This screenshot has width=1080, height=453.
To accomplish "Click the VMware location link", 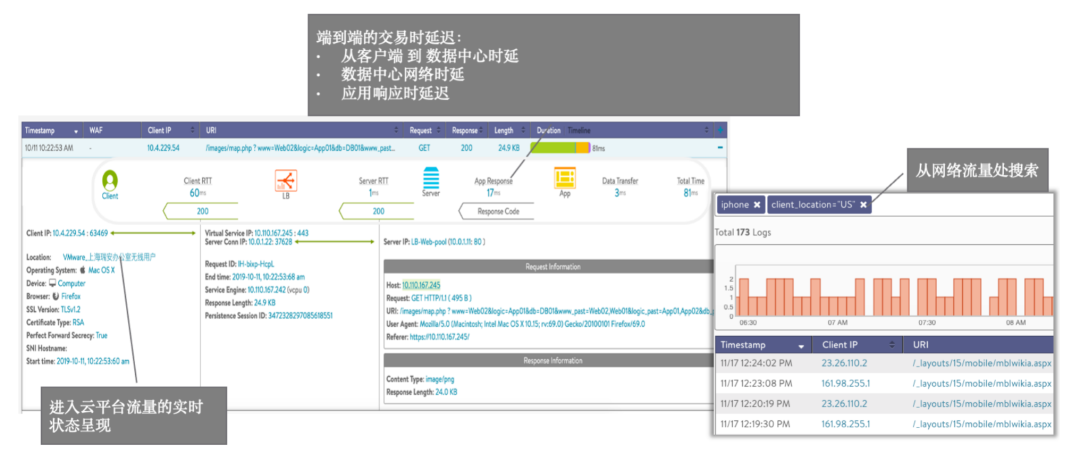I will pos(109,256).
